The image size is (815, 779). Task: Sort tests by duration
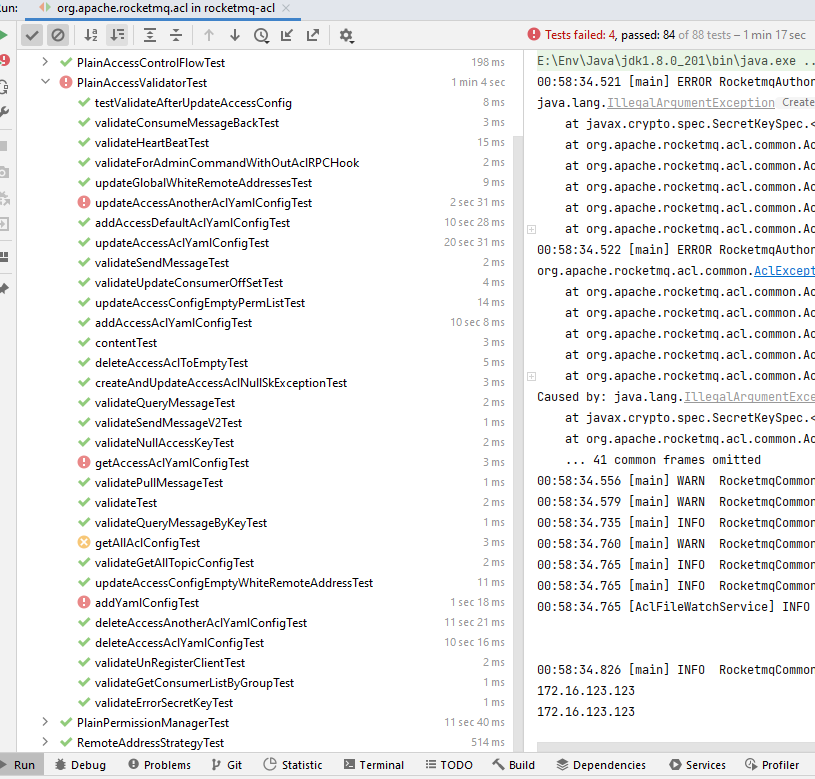pyautogui.click(x=117, y=35)
